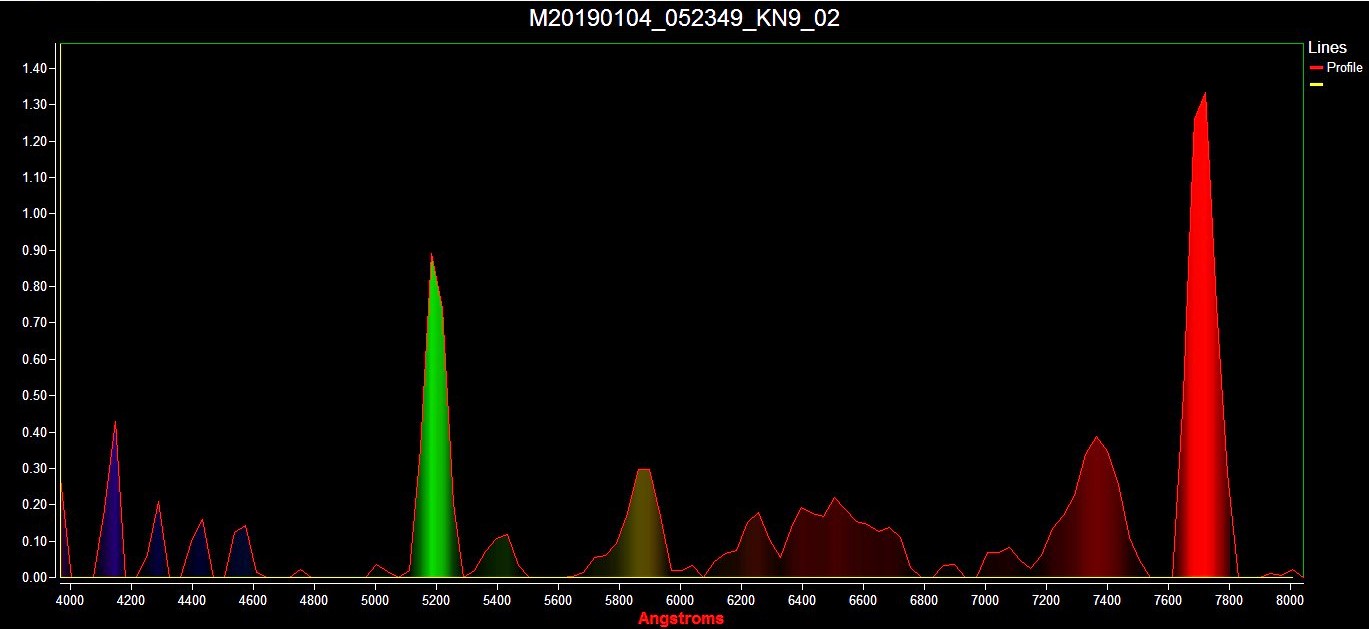The width and height of the screenshot is (1369, 629).
Task: Click the 7400 x-axis tick label
Action: (1107, 601)
